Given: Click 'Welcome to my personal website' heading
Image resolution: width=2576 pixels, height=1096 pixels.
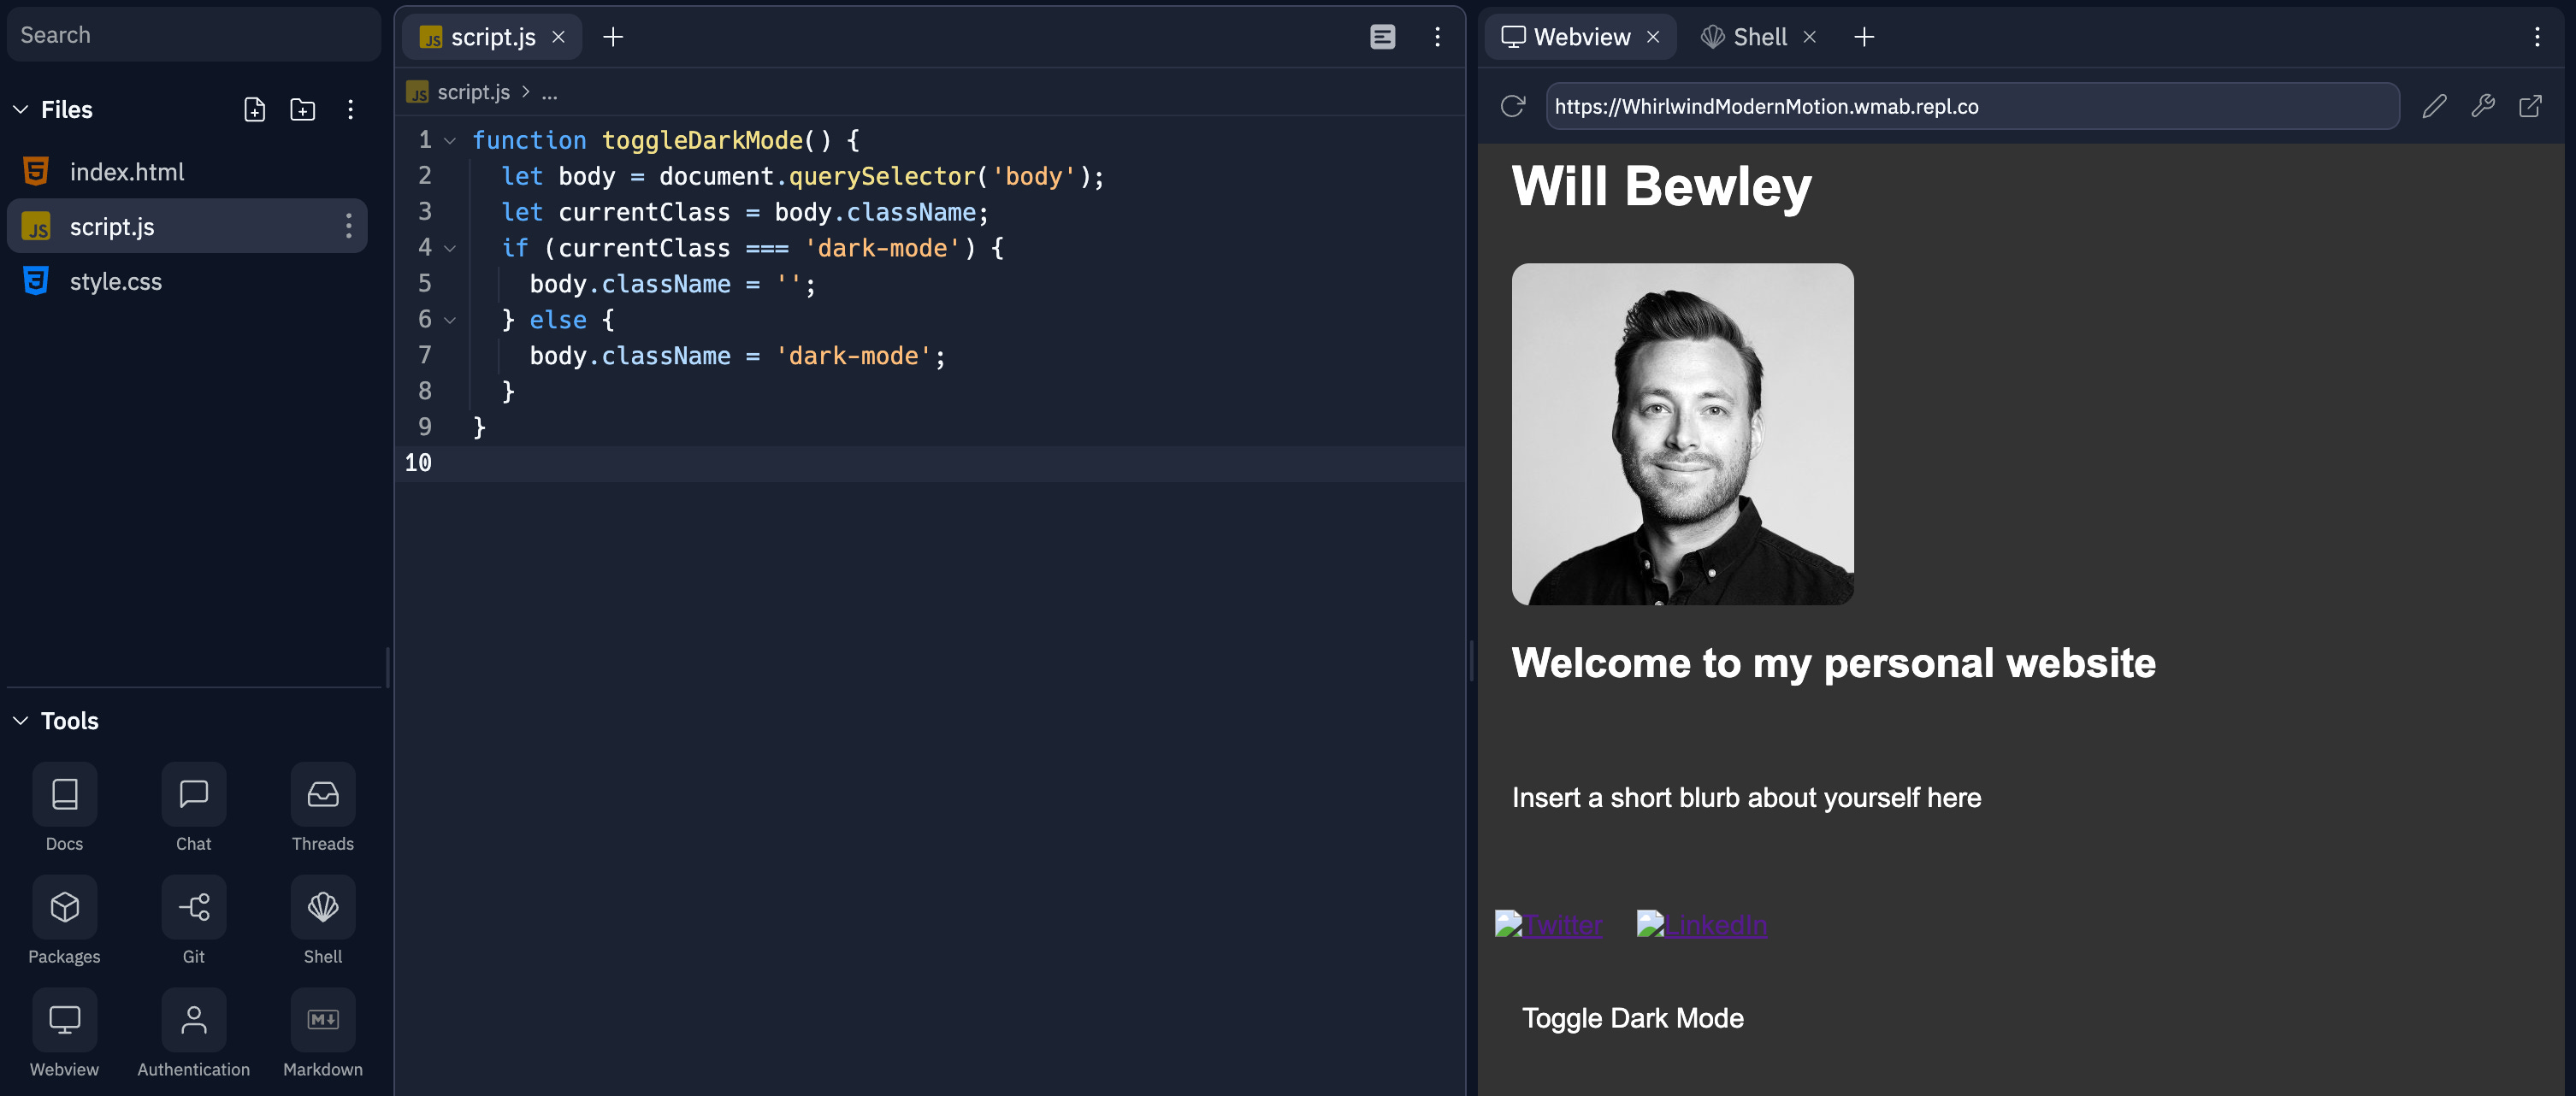Looking at the screenshot, I should tap(1833, 663).
